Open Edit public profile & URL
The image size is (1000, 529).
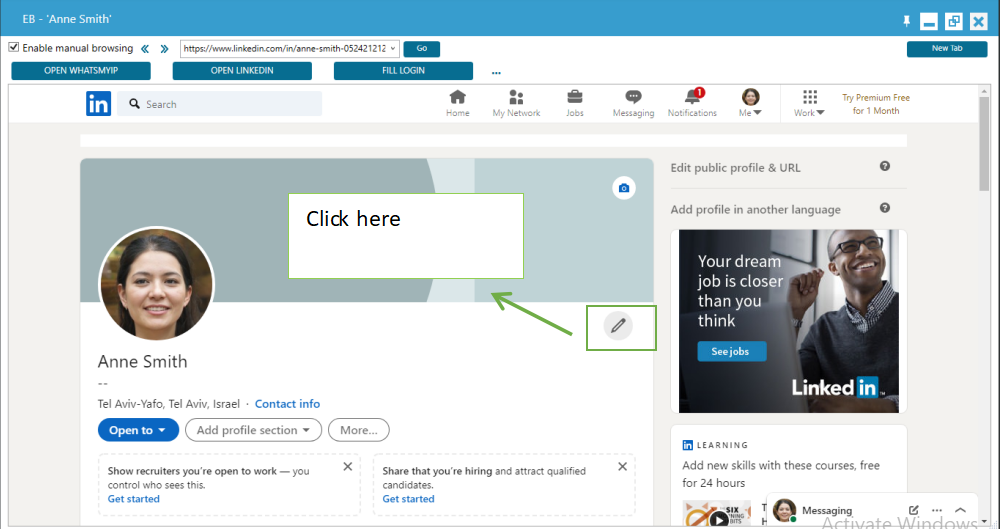(735, 168)
